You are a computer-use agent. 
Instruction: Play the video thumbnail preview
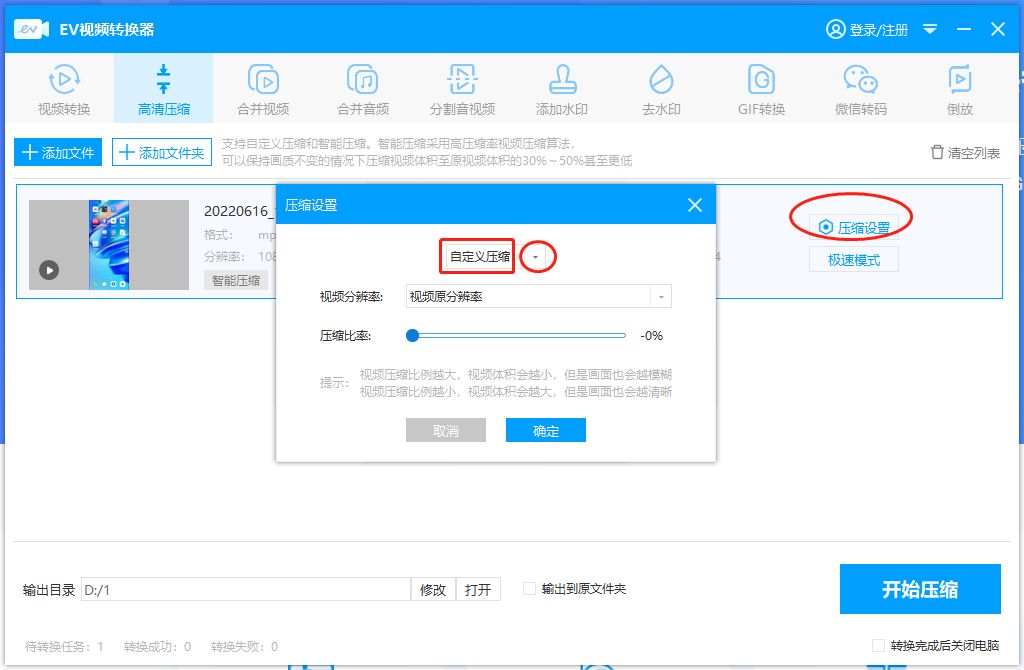coord(49,269)
